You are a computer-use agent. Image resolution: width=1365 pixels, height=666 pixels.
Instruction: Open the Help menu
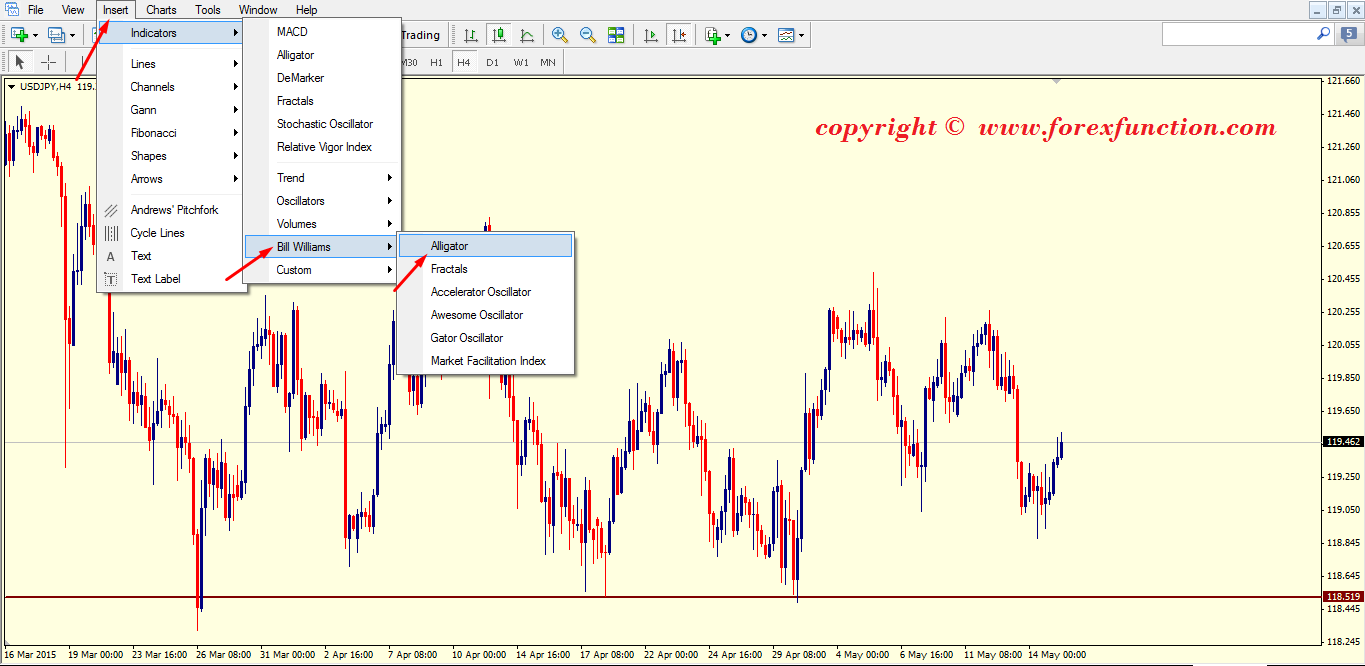pyautogui.click(x=307, y=10)
